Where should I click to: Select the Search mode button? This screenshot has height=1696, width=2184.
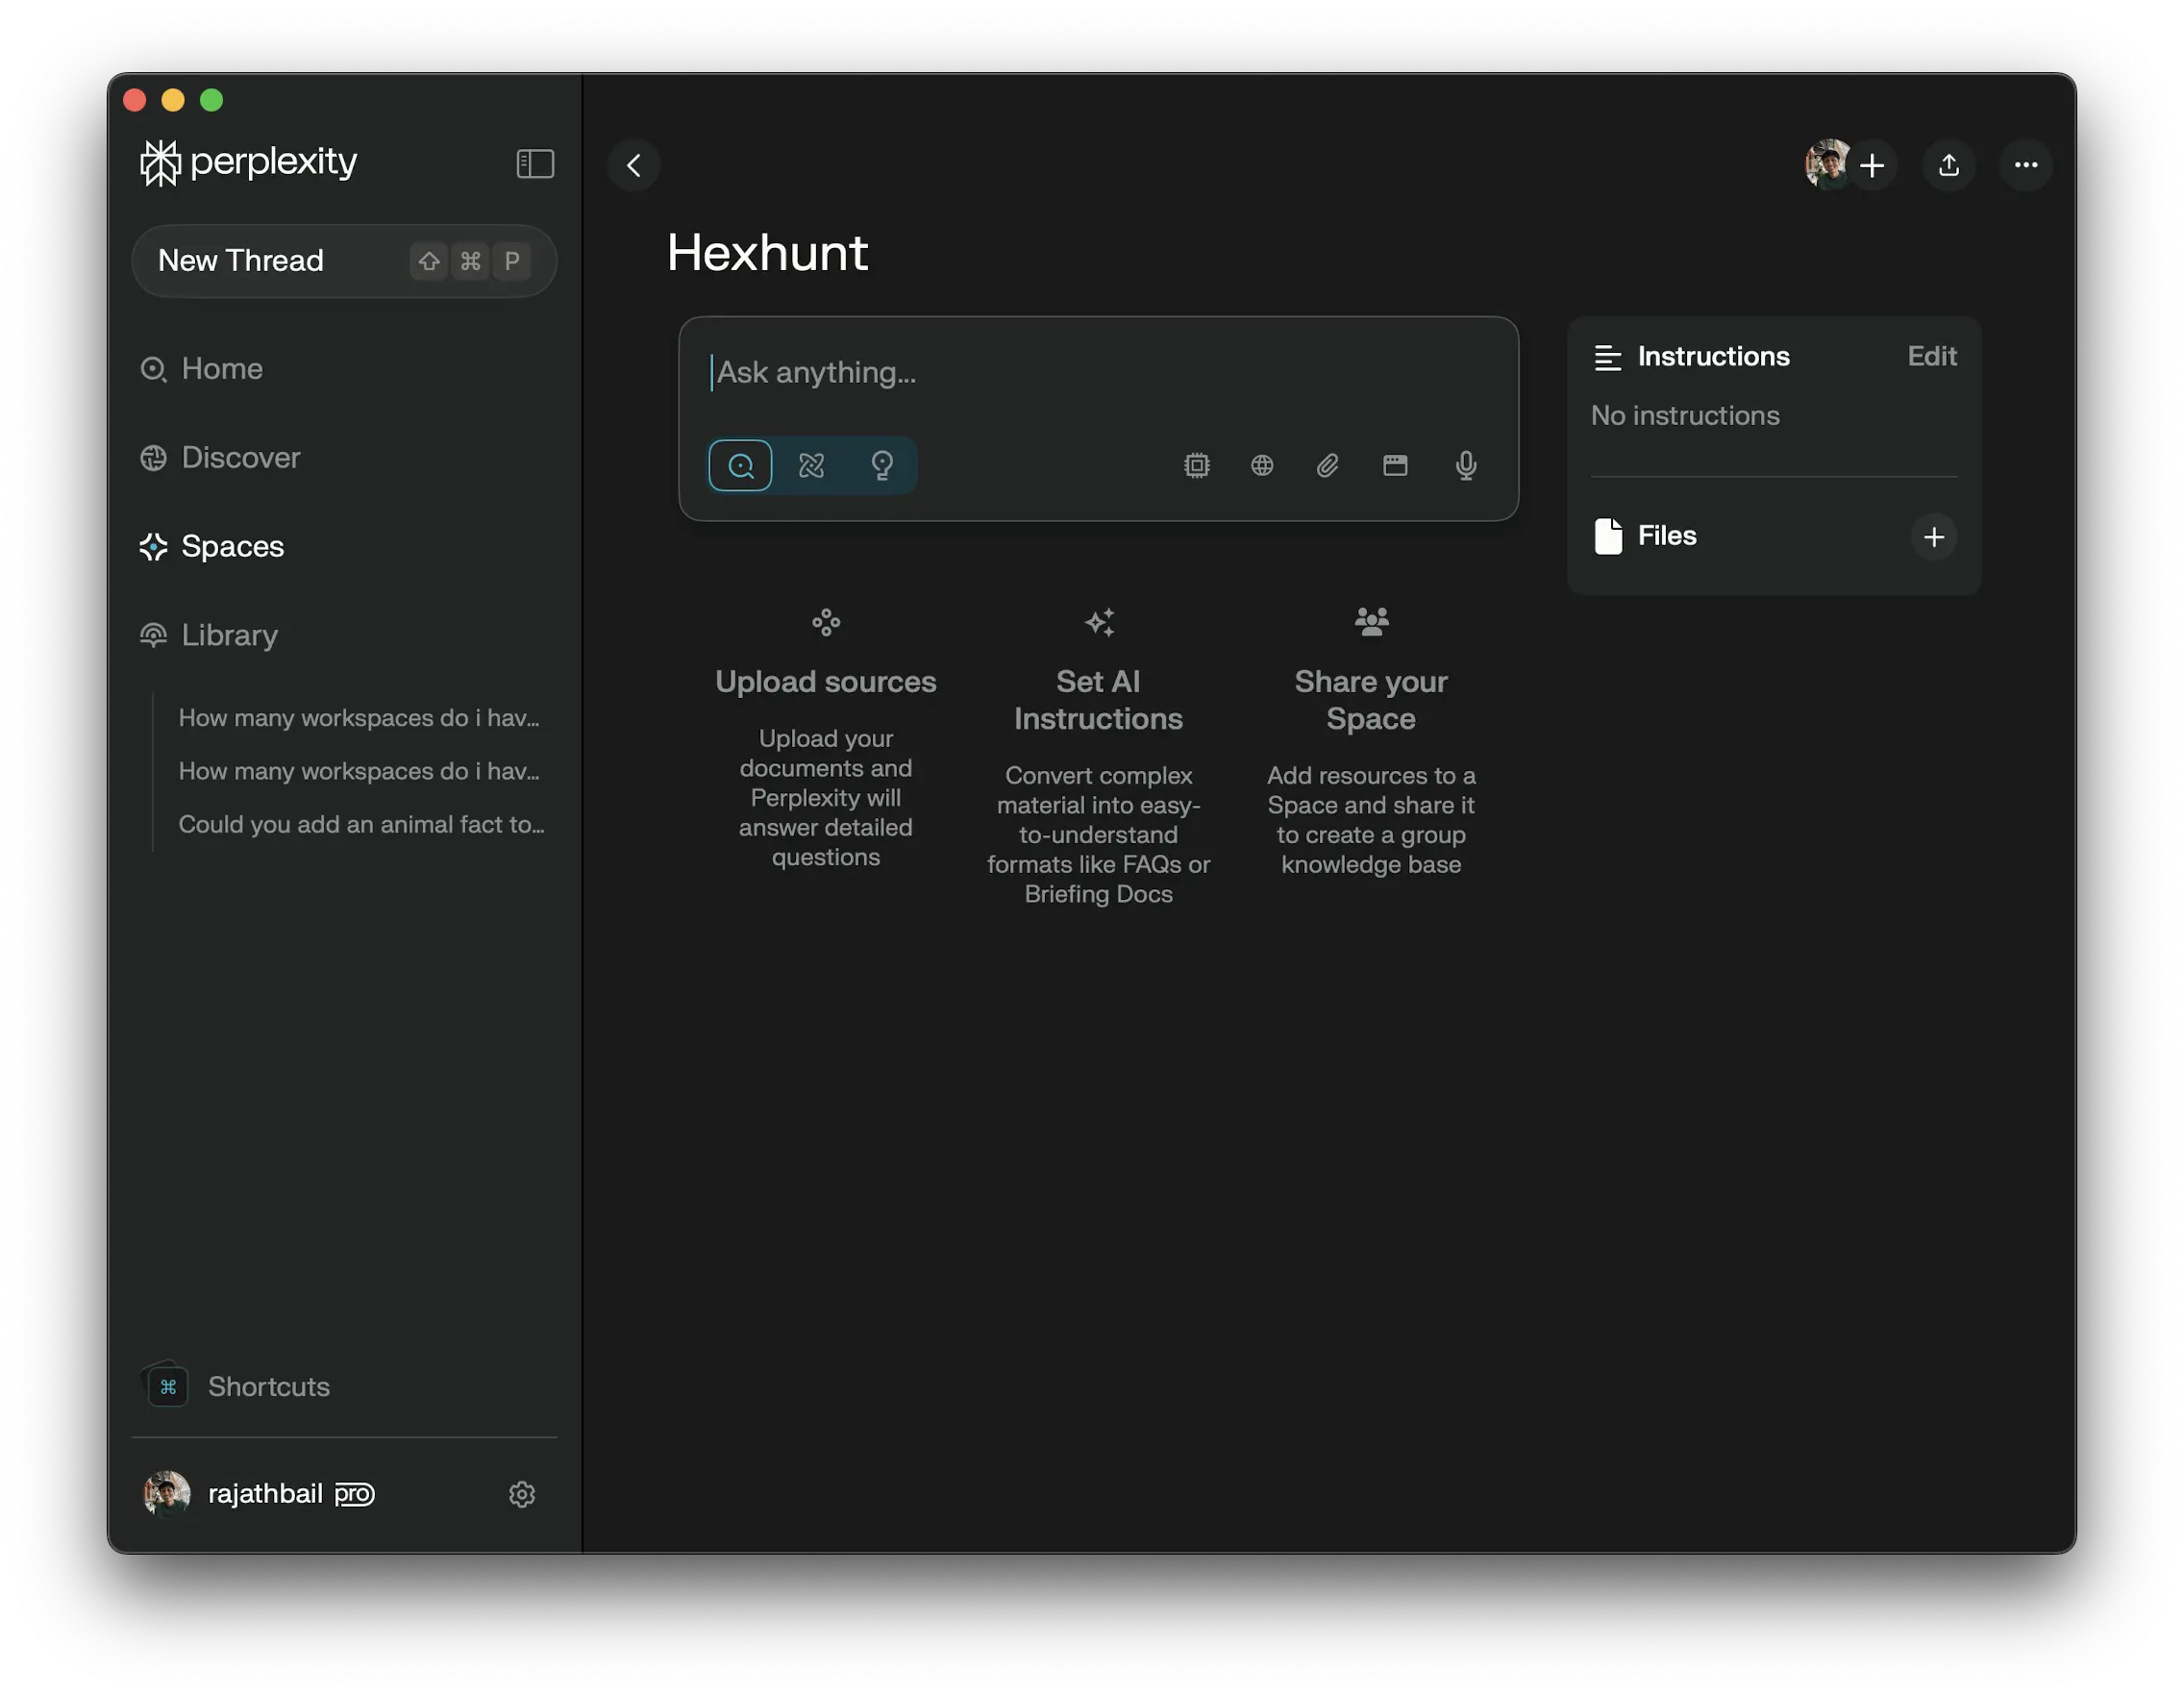tap(740, 465)
